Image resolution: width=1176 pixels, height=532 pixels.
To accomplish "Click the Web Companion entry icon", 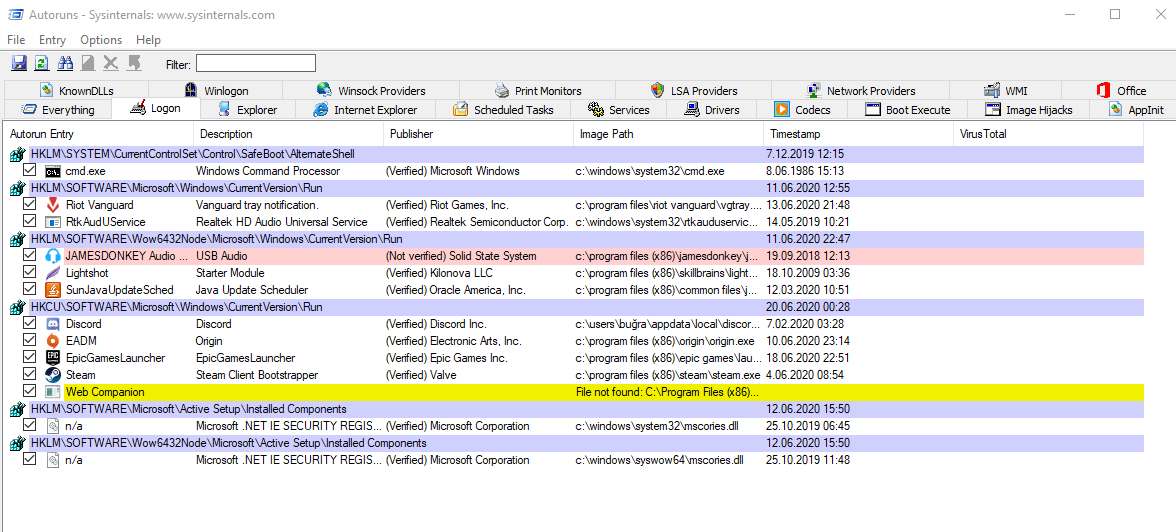I will click(x=52, y=392).
